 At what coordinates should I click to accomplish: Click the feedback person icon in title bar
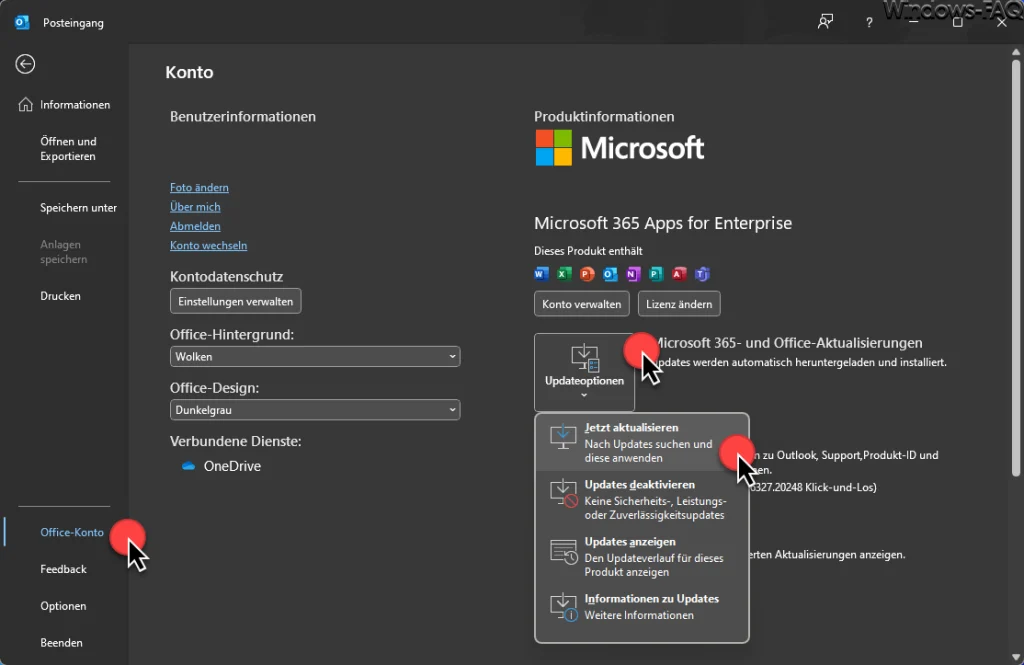point(825,22)
